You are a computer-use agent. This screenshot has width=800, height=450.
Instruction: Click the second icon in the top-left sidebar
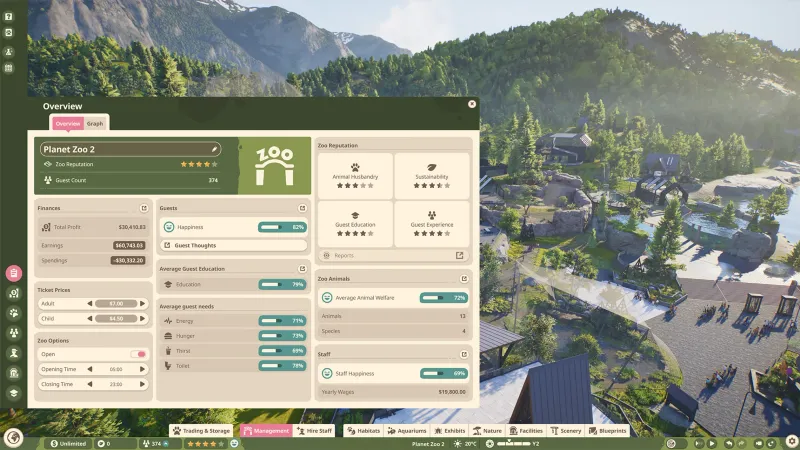9,33
